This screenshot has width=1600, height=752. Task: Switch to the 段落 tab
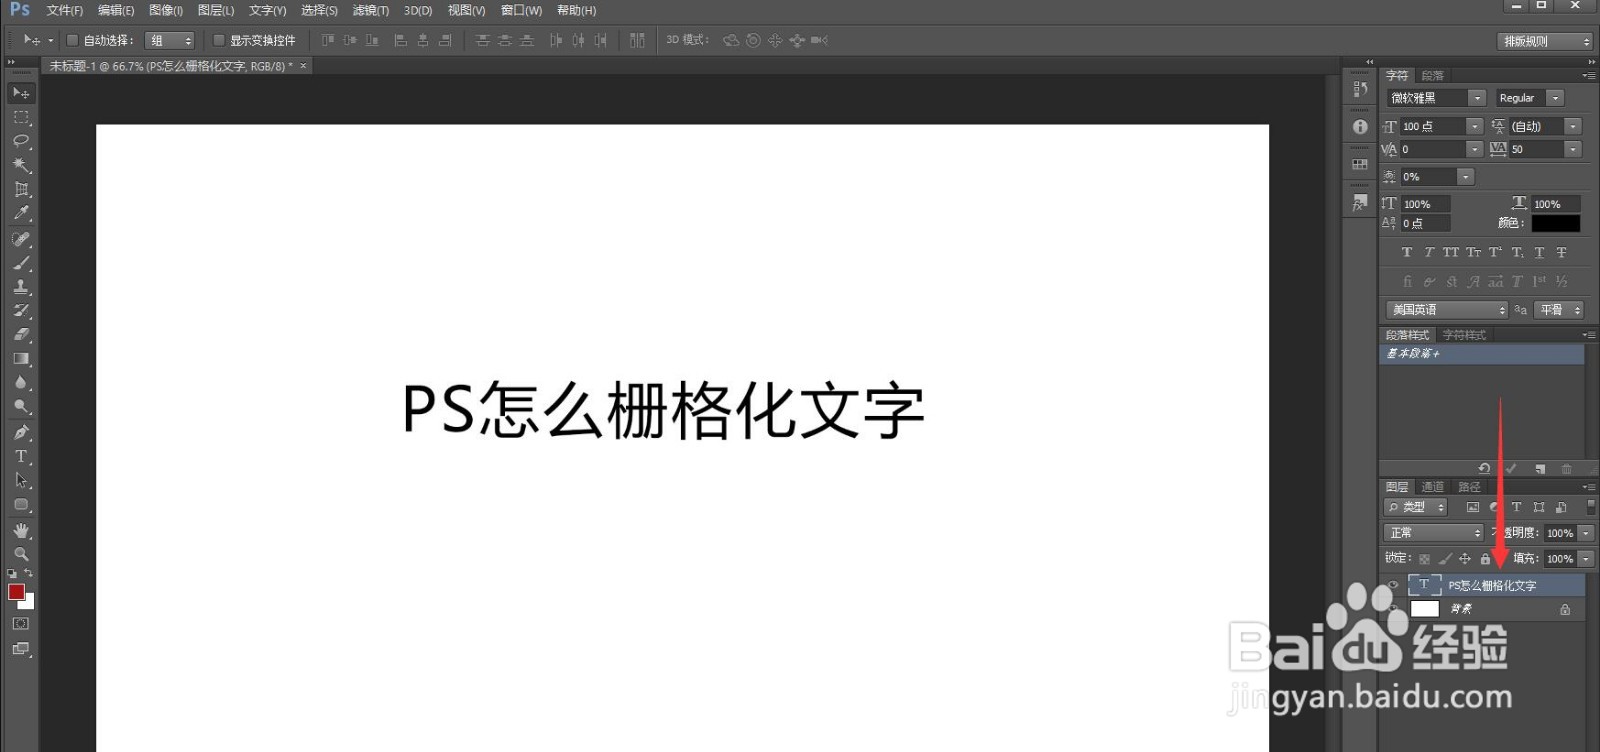pyautogui.click(x=1433, y=75)
